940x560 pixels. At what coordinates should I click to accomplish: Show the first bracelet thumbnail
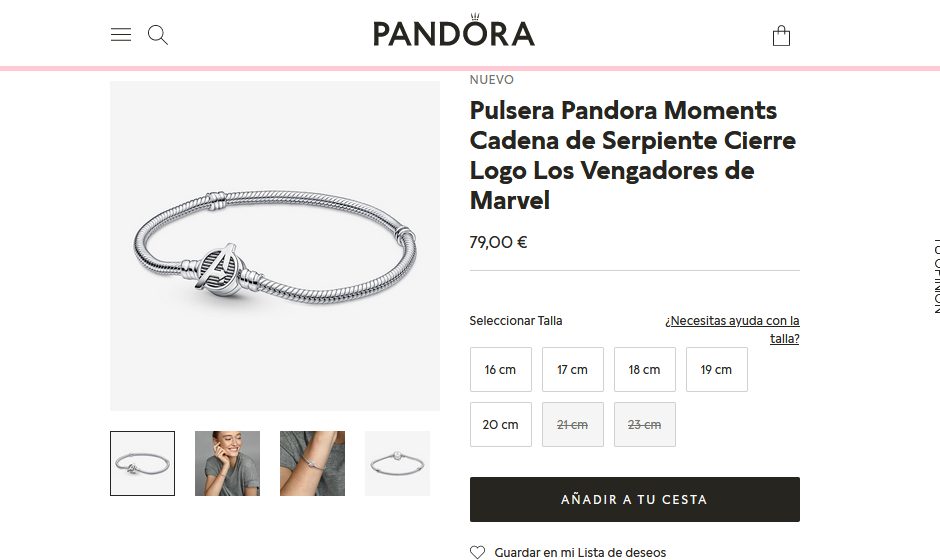[x=143, y=463]
